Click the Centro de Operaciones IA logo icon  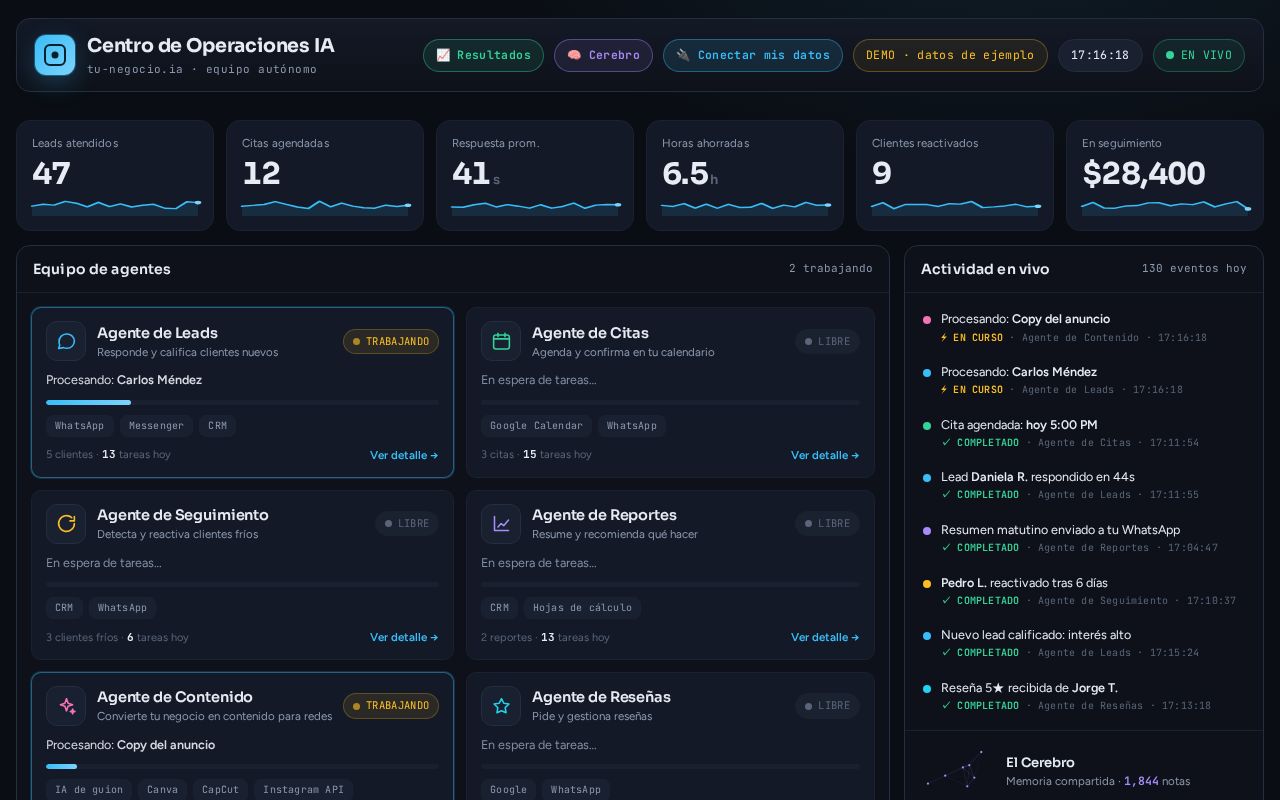[x=55, y=55]
